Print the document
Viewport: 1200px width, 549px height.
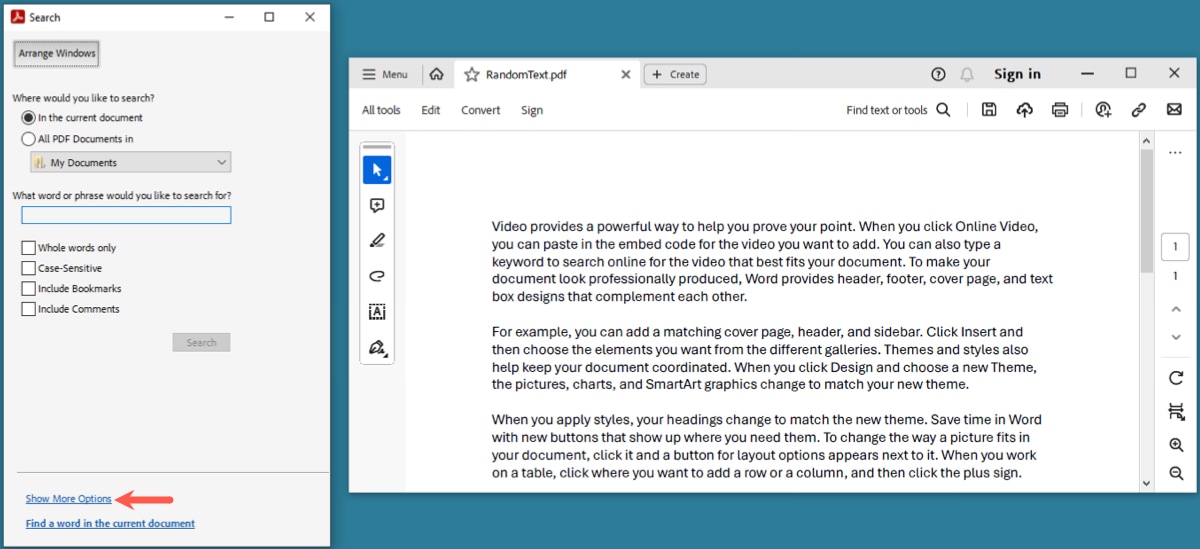pos(1060,110)
